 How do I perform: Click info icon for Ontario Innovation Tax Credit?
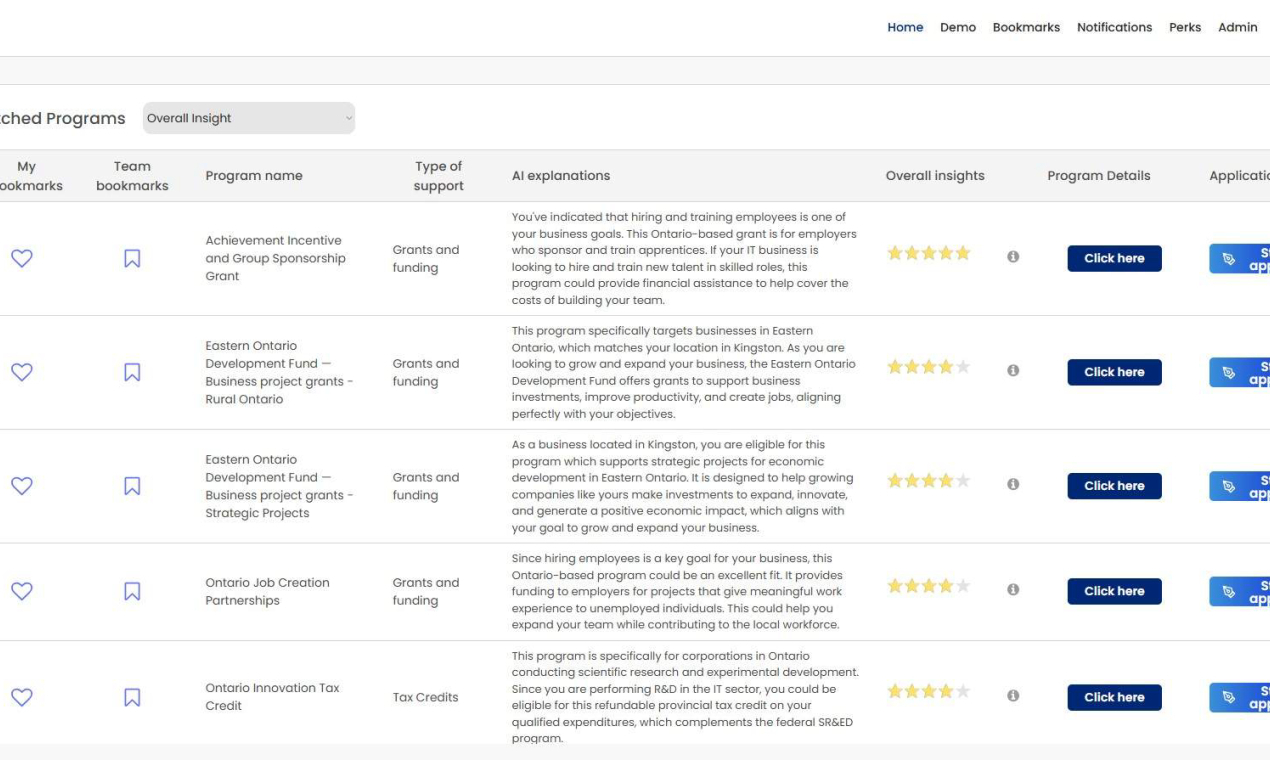pyautogui.click(x=1013, y=695)
